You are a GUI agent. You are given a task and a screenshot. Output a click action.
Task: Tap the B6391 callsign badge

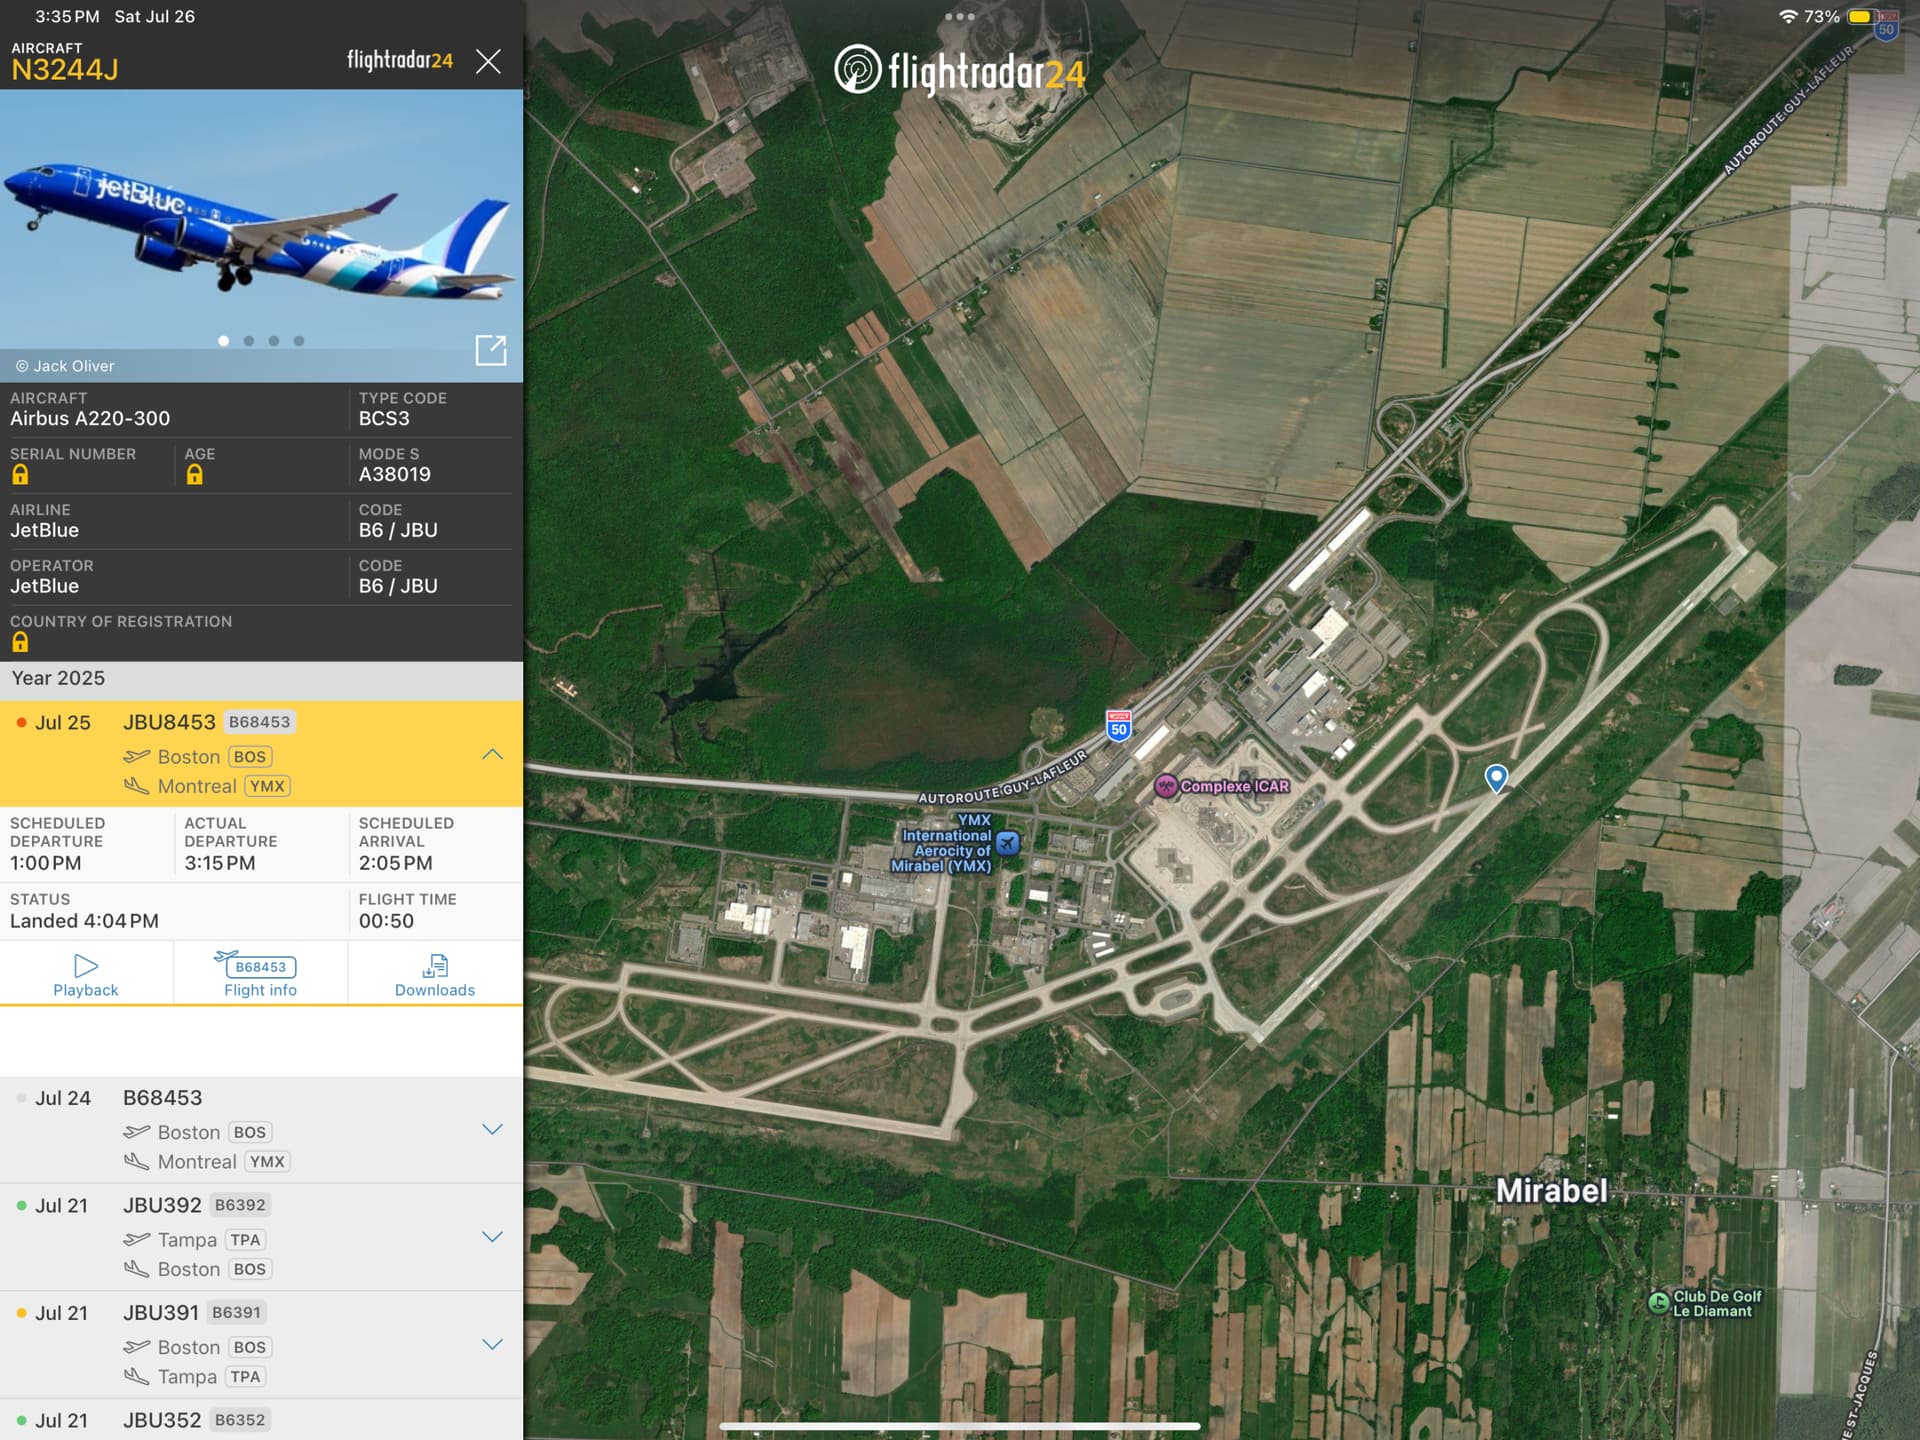pyautogui.click(x=237, y=1313)
